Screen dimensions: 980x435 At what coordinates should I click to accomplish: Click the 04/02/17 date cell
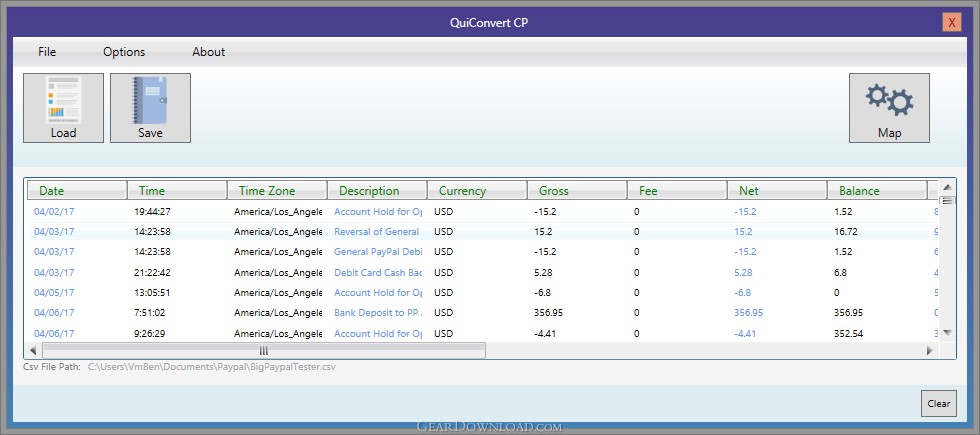(x=54, y=211)
